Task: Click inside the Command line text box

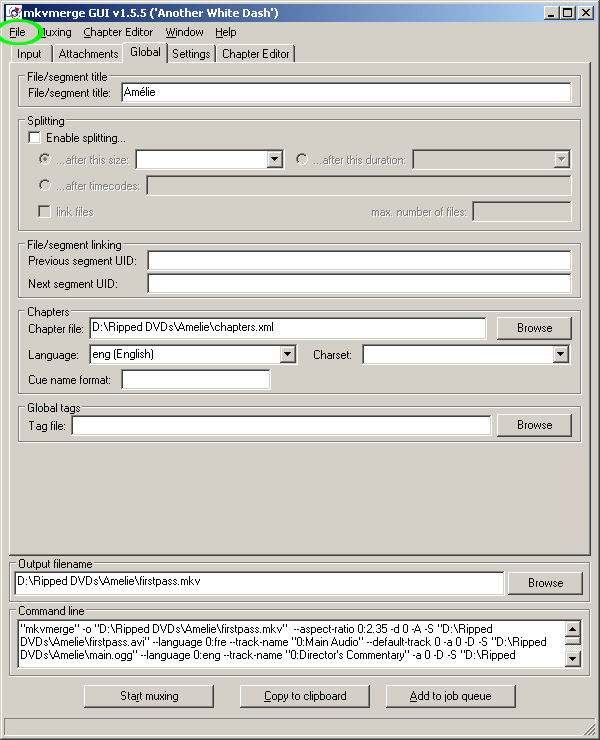Action: [x=292, y=643]
